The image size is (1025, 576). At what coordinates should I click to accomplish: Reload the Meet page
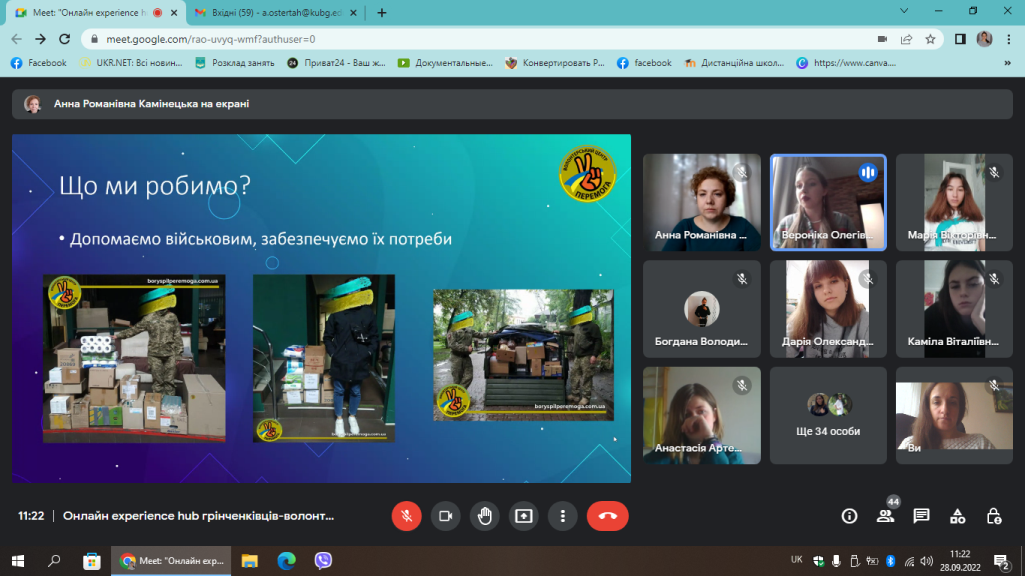click(64, 39)
